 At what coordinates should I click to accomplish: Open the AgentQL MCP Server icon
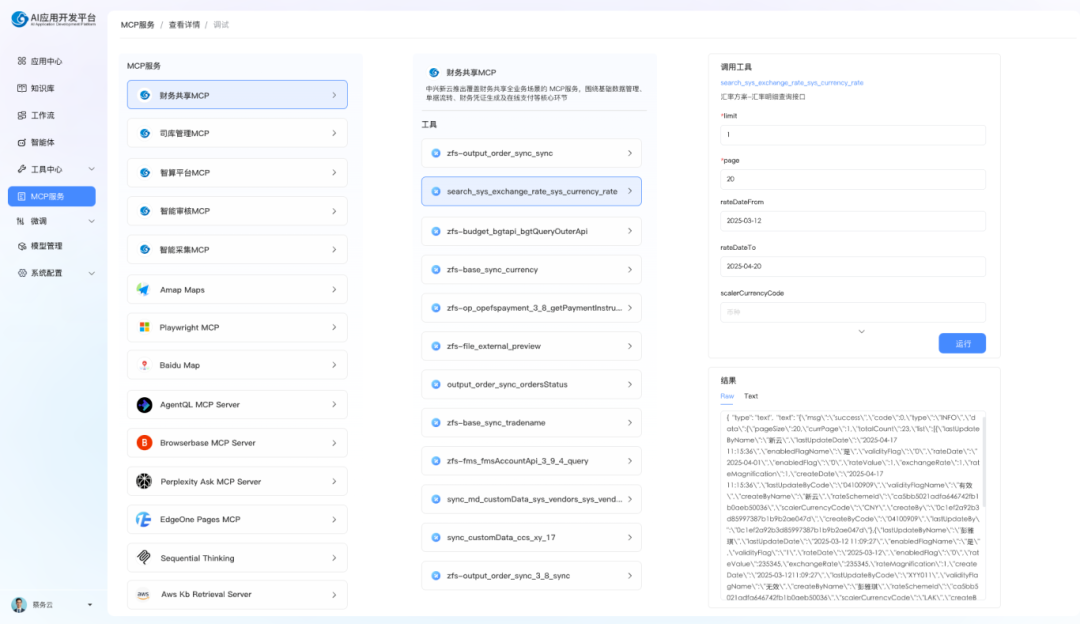(144, 404)
